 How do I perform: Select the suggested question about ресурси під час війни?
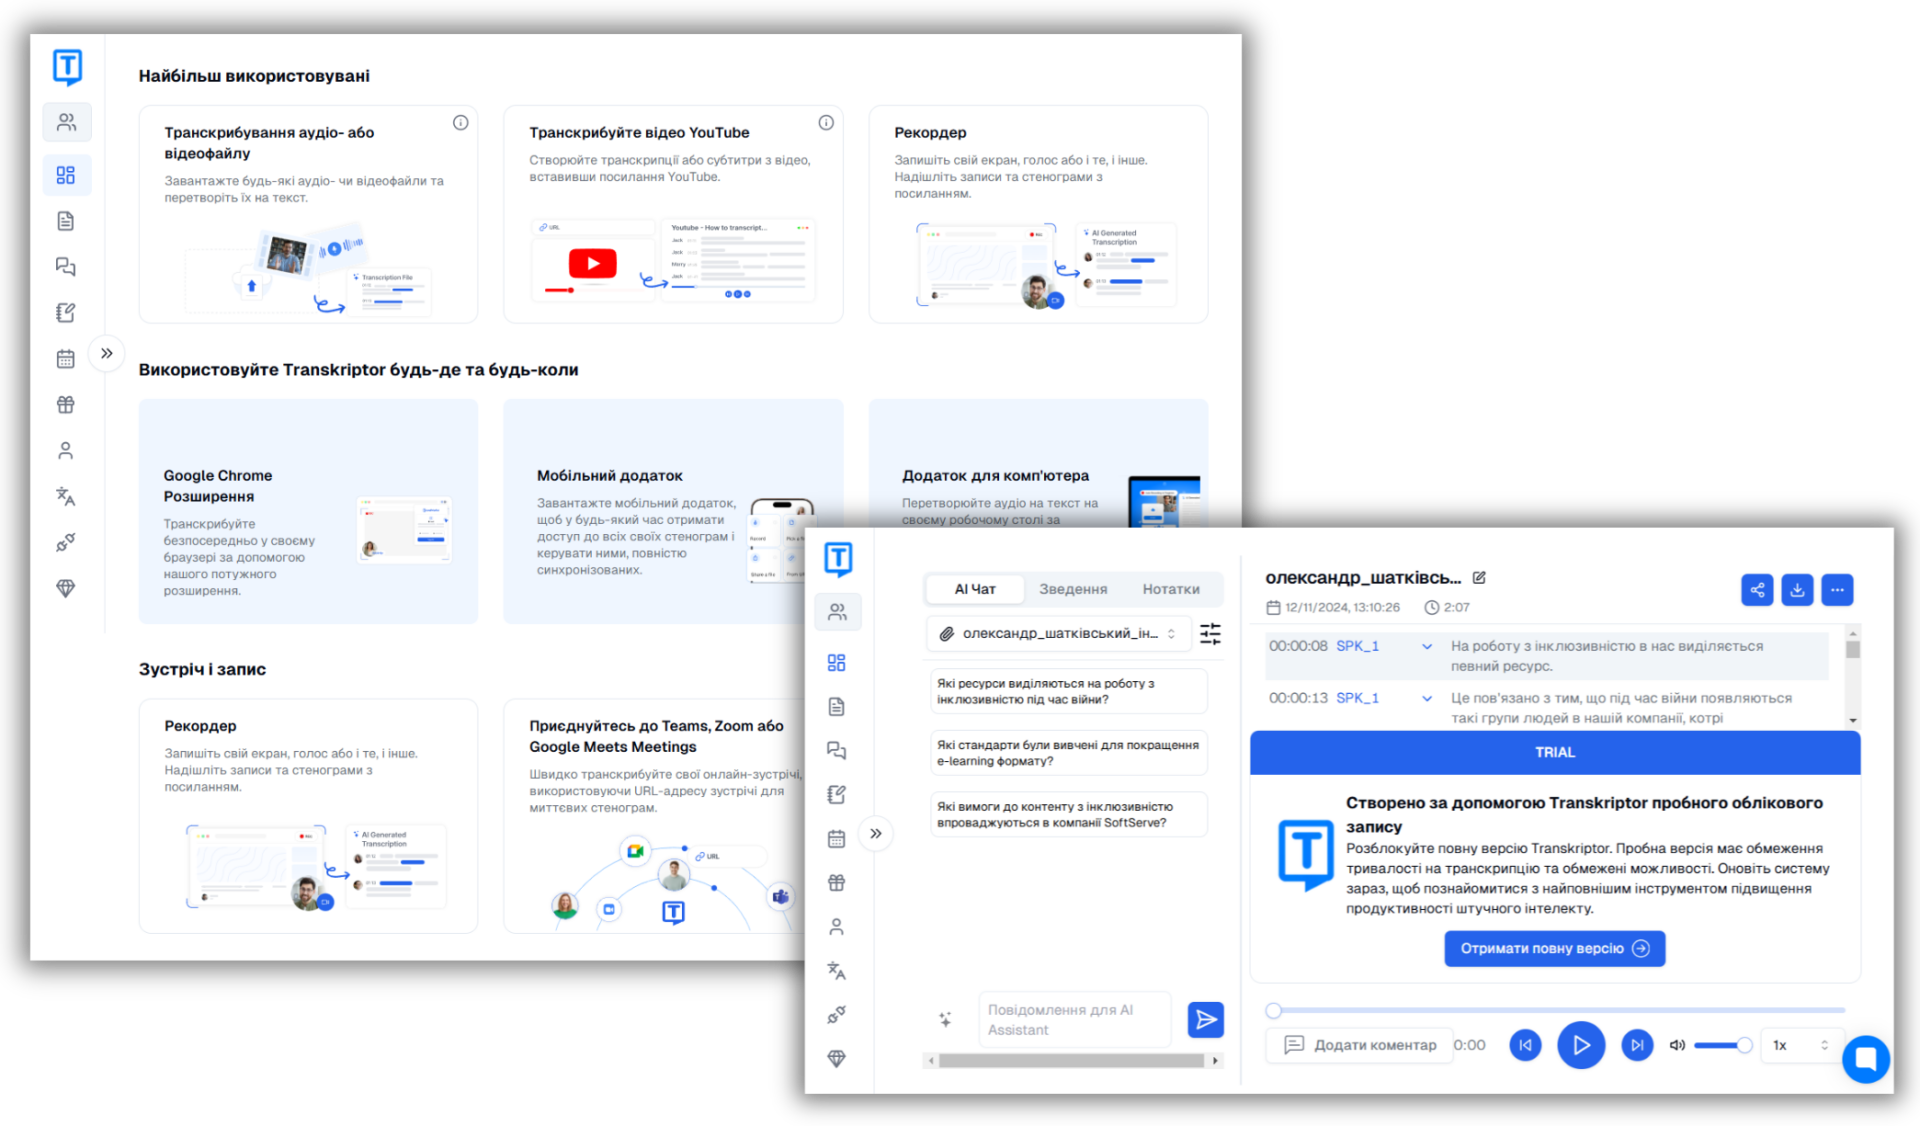click(1068, 691)
